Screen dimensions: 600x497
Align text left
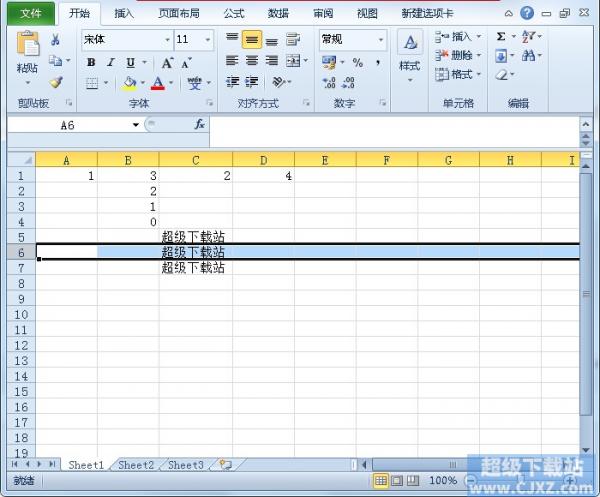pyautogui.click(x=232, y=61)
